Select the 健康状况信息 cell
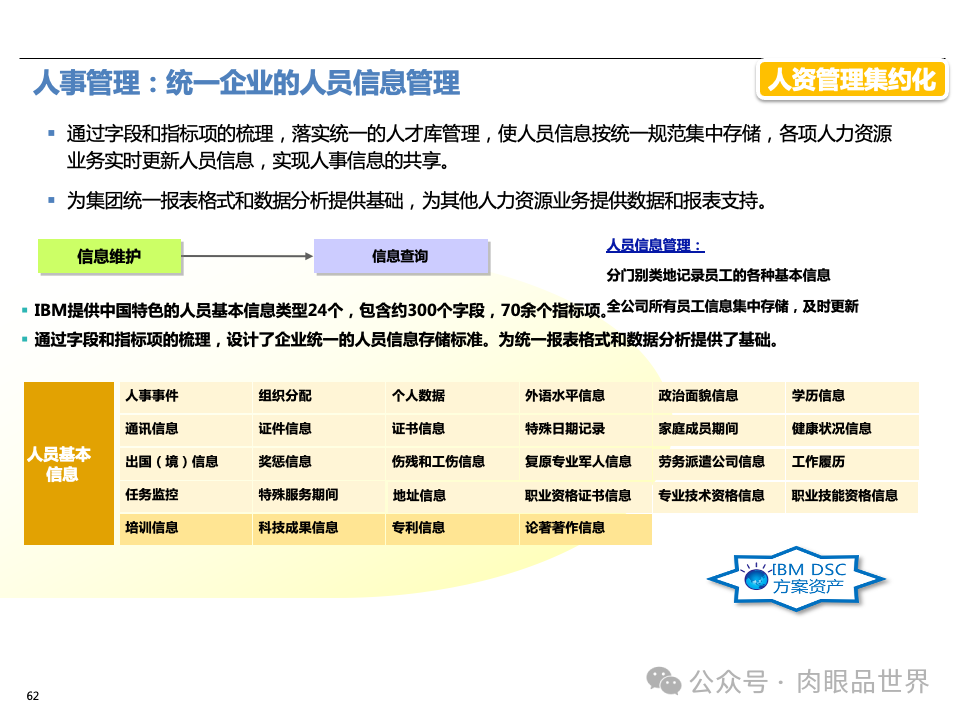Viewport: 960px width, 720px height. (852, 430)
